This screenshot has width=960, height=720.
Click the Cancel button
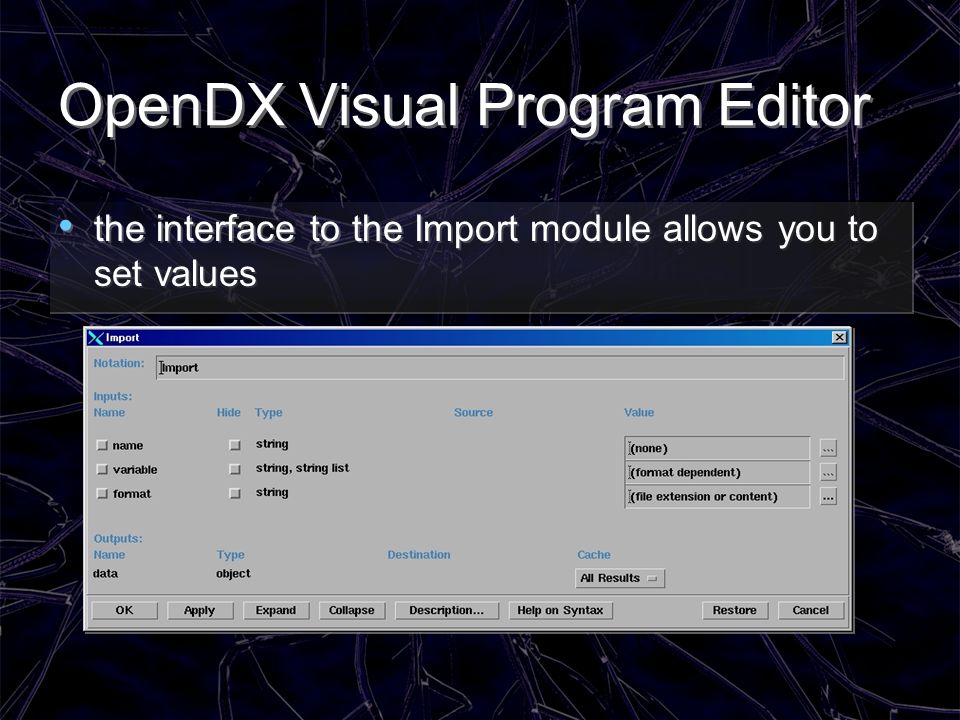811,610
